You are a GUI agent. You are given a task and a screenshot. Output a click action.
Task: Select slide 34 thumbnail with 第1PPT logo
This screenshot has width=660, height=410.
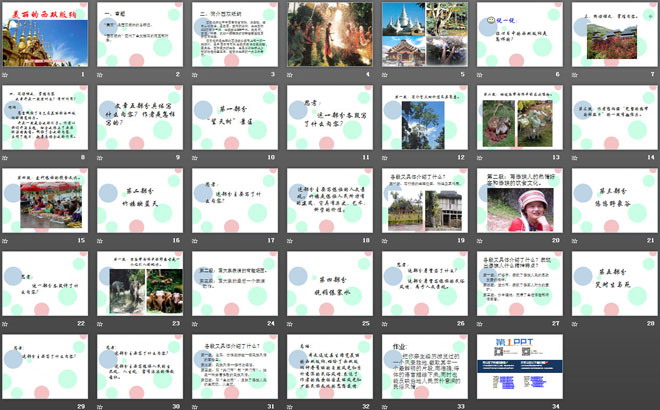click(x=520, y=366)
